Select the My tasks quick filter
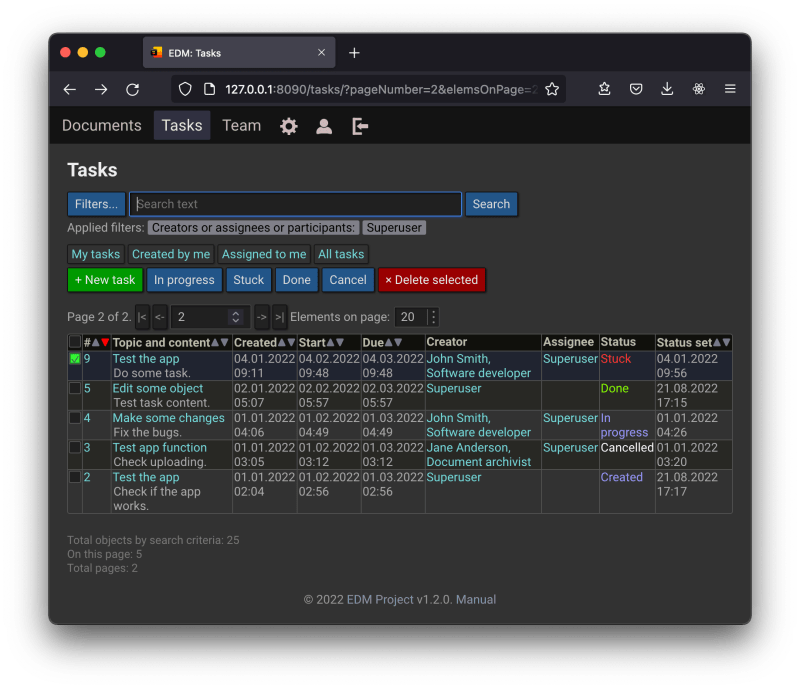This screenshot has width=800, height=689. 95,254
